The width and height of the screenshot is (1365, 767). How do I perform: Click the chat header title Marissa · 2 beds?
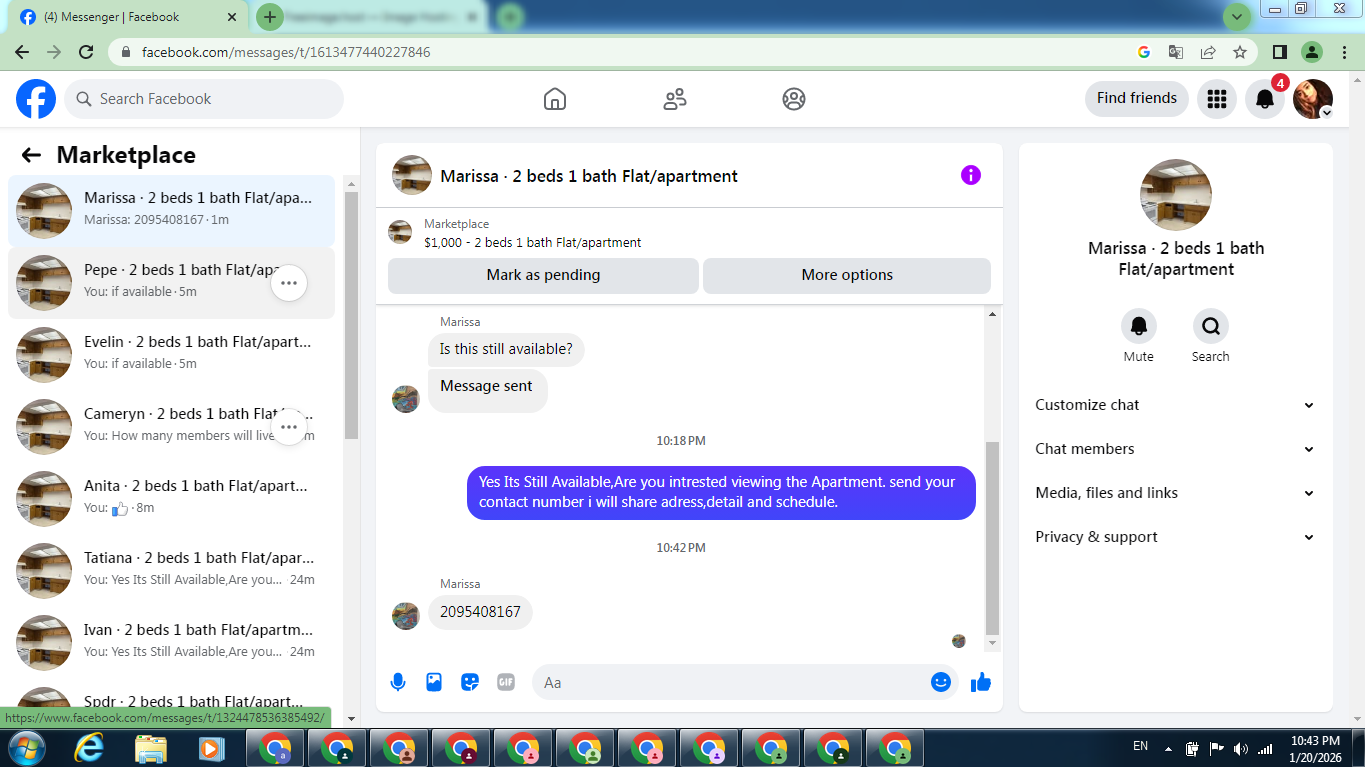tap(589, 176)
